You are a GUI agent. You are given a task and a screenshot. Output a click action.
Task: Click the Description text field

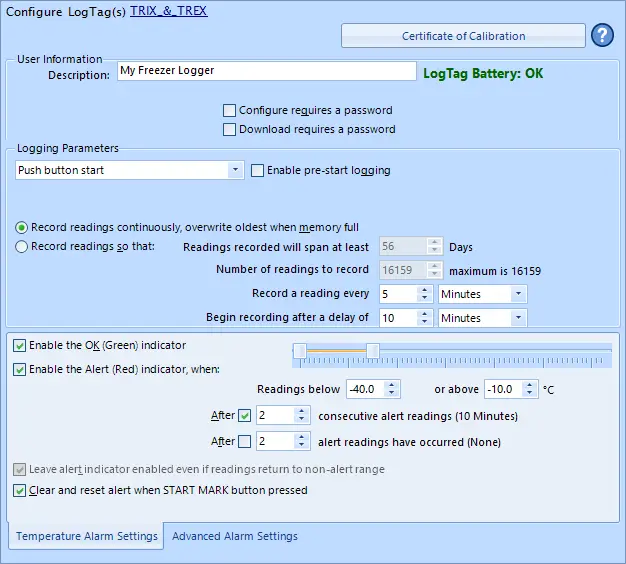[266, 71]
